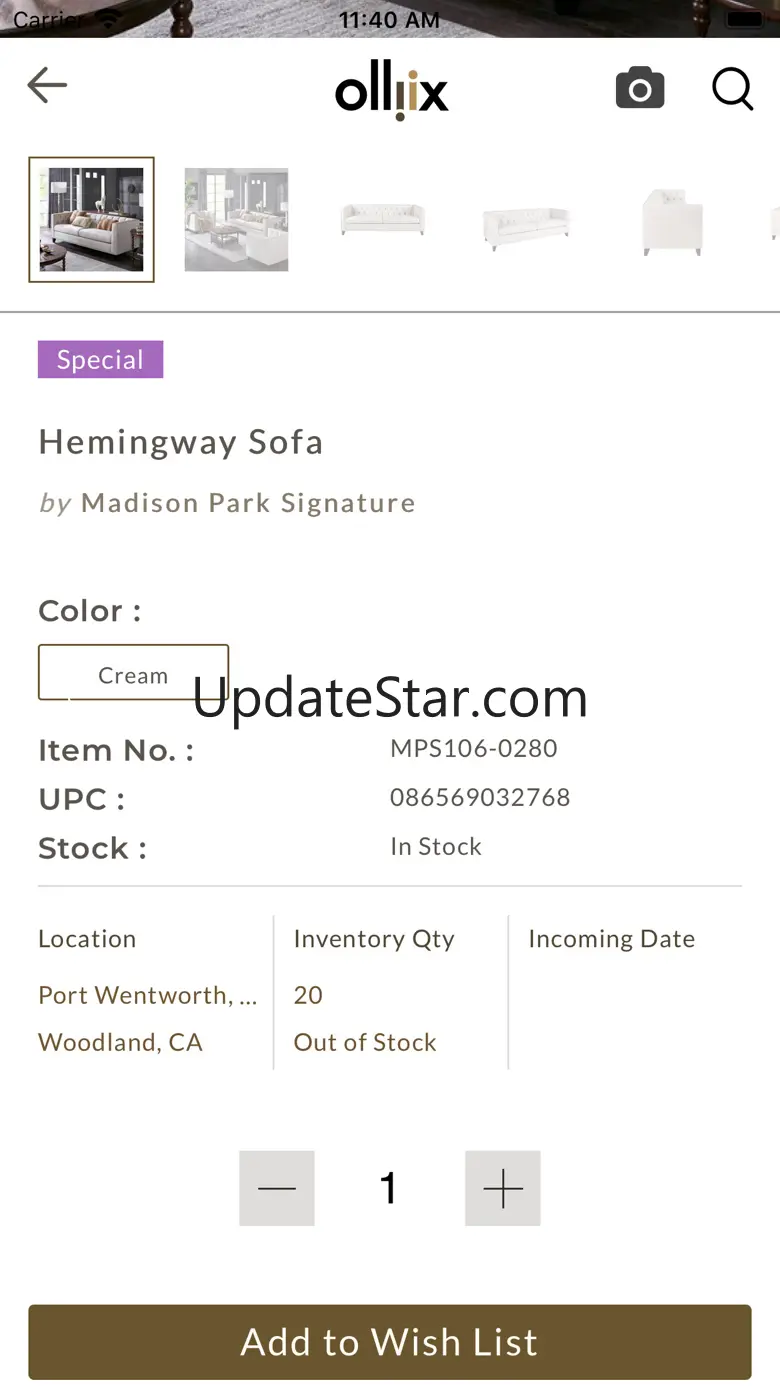Show the side-view sofa thumbnail

click(x=671, y=221)
